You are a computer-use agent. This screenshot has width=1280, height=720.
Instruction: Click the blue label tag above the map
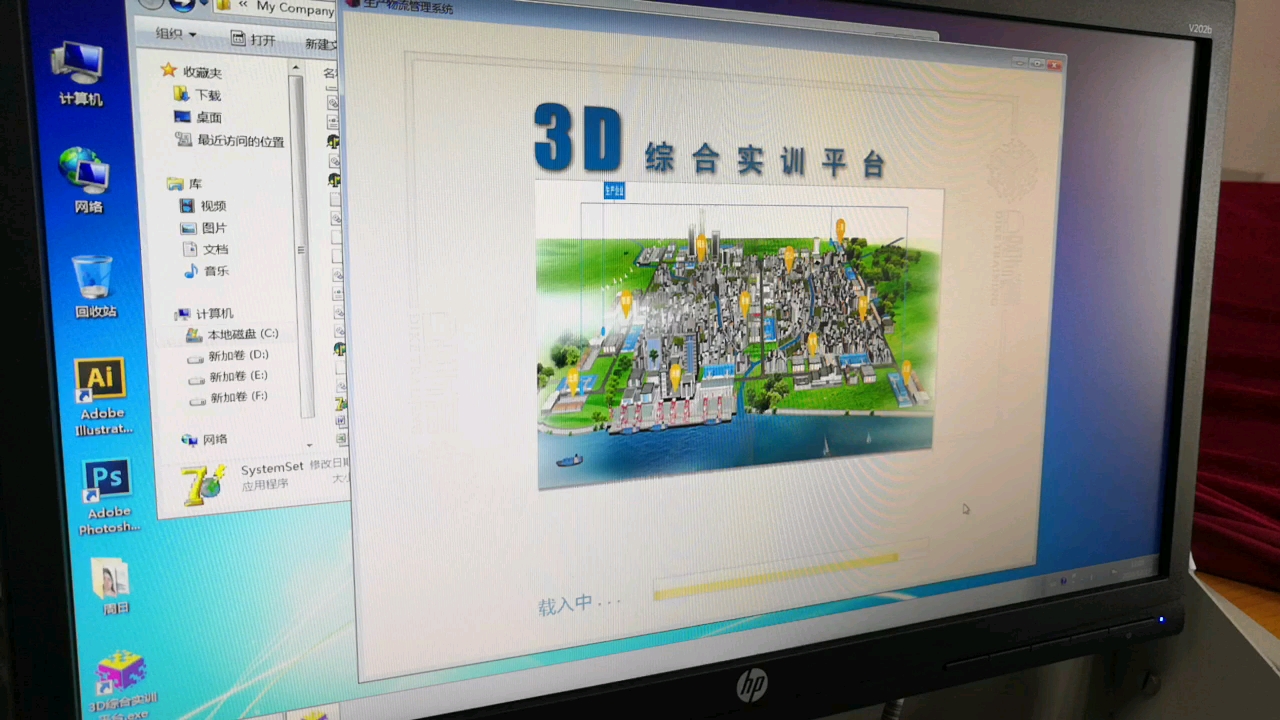[614, 190]
